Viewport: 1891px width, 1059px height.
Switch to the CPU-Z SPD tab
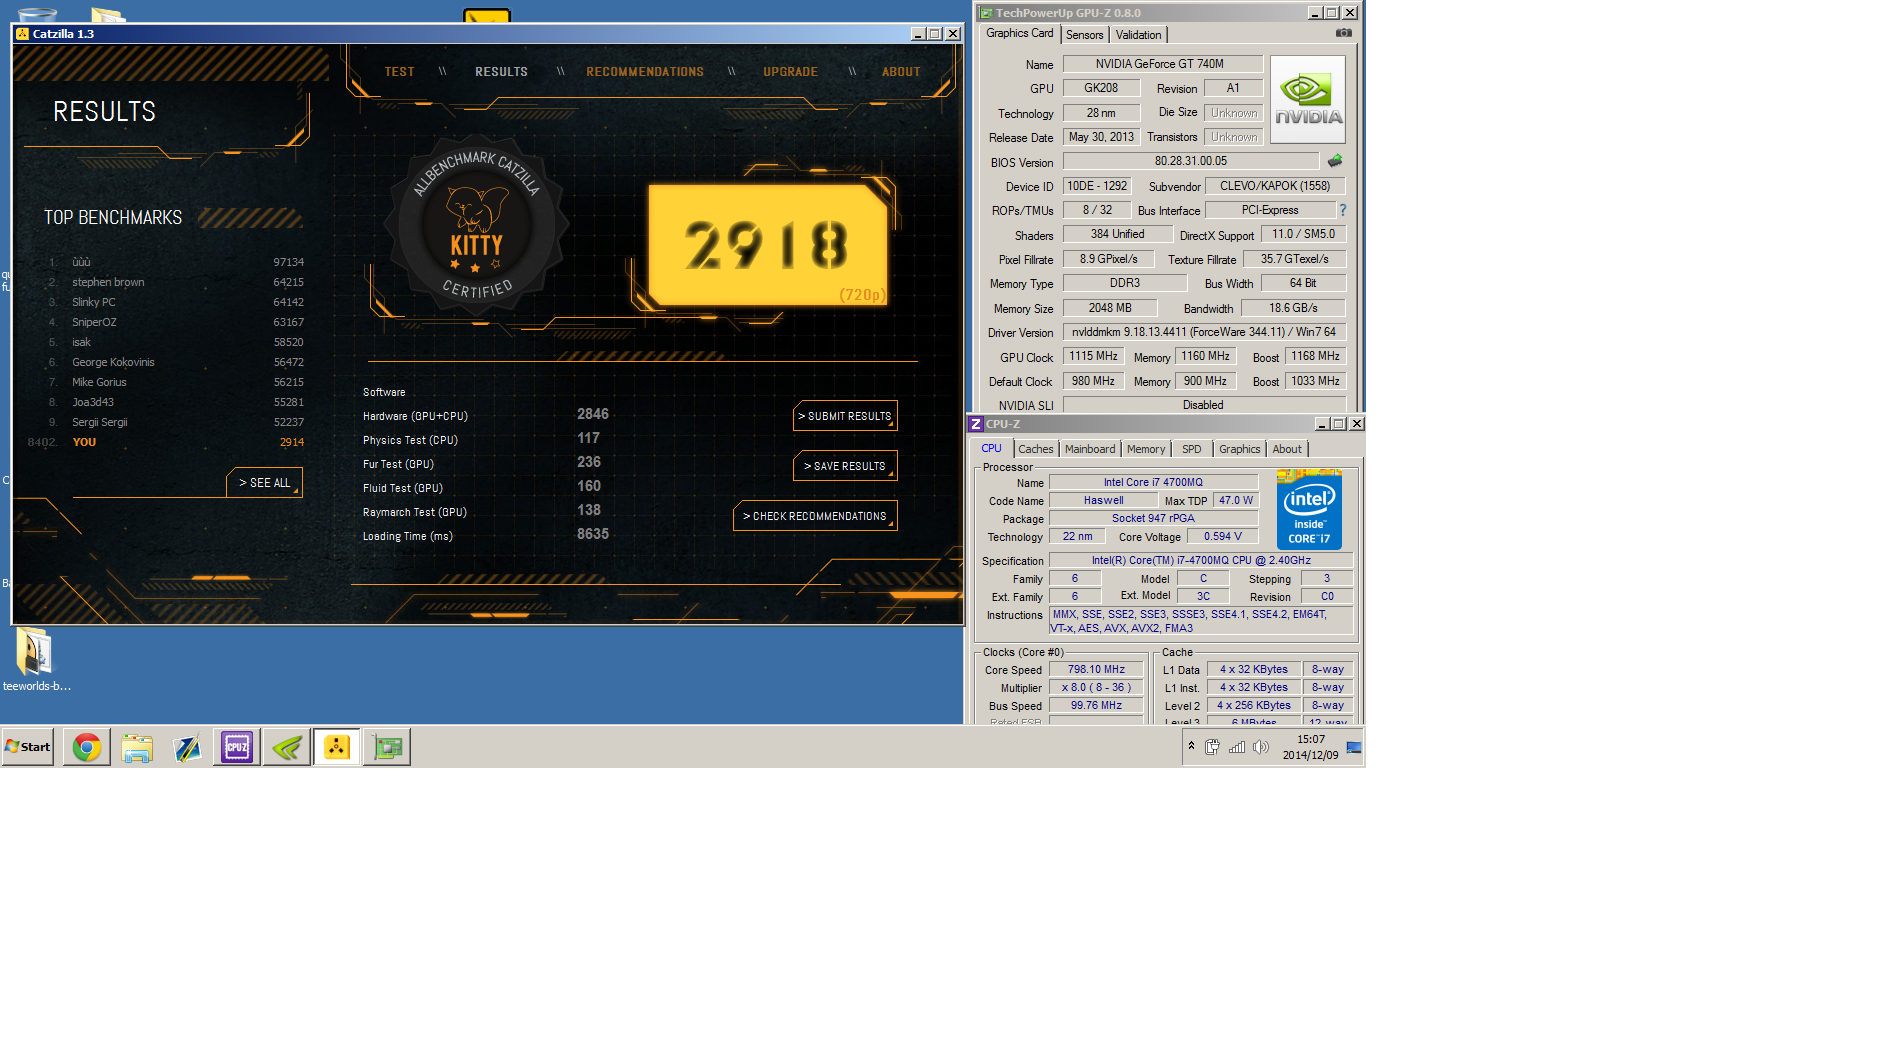point(1192,449)
